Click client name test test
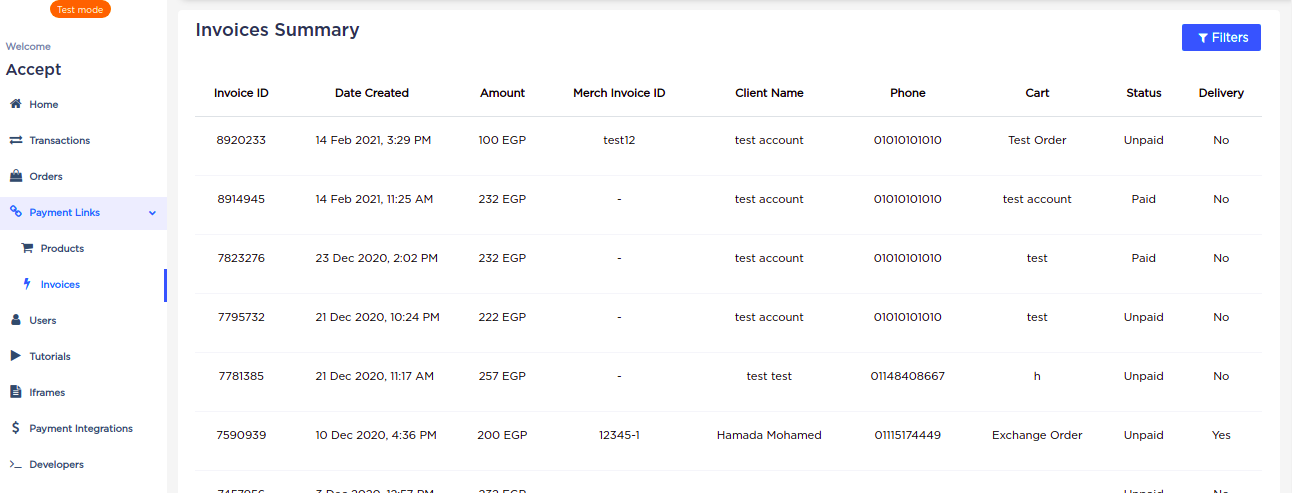The height and width of the screenshot is (493, 1292). (x=769, y=376)
